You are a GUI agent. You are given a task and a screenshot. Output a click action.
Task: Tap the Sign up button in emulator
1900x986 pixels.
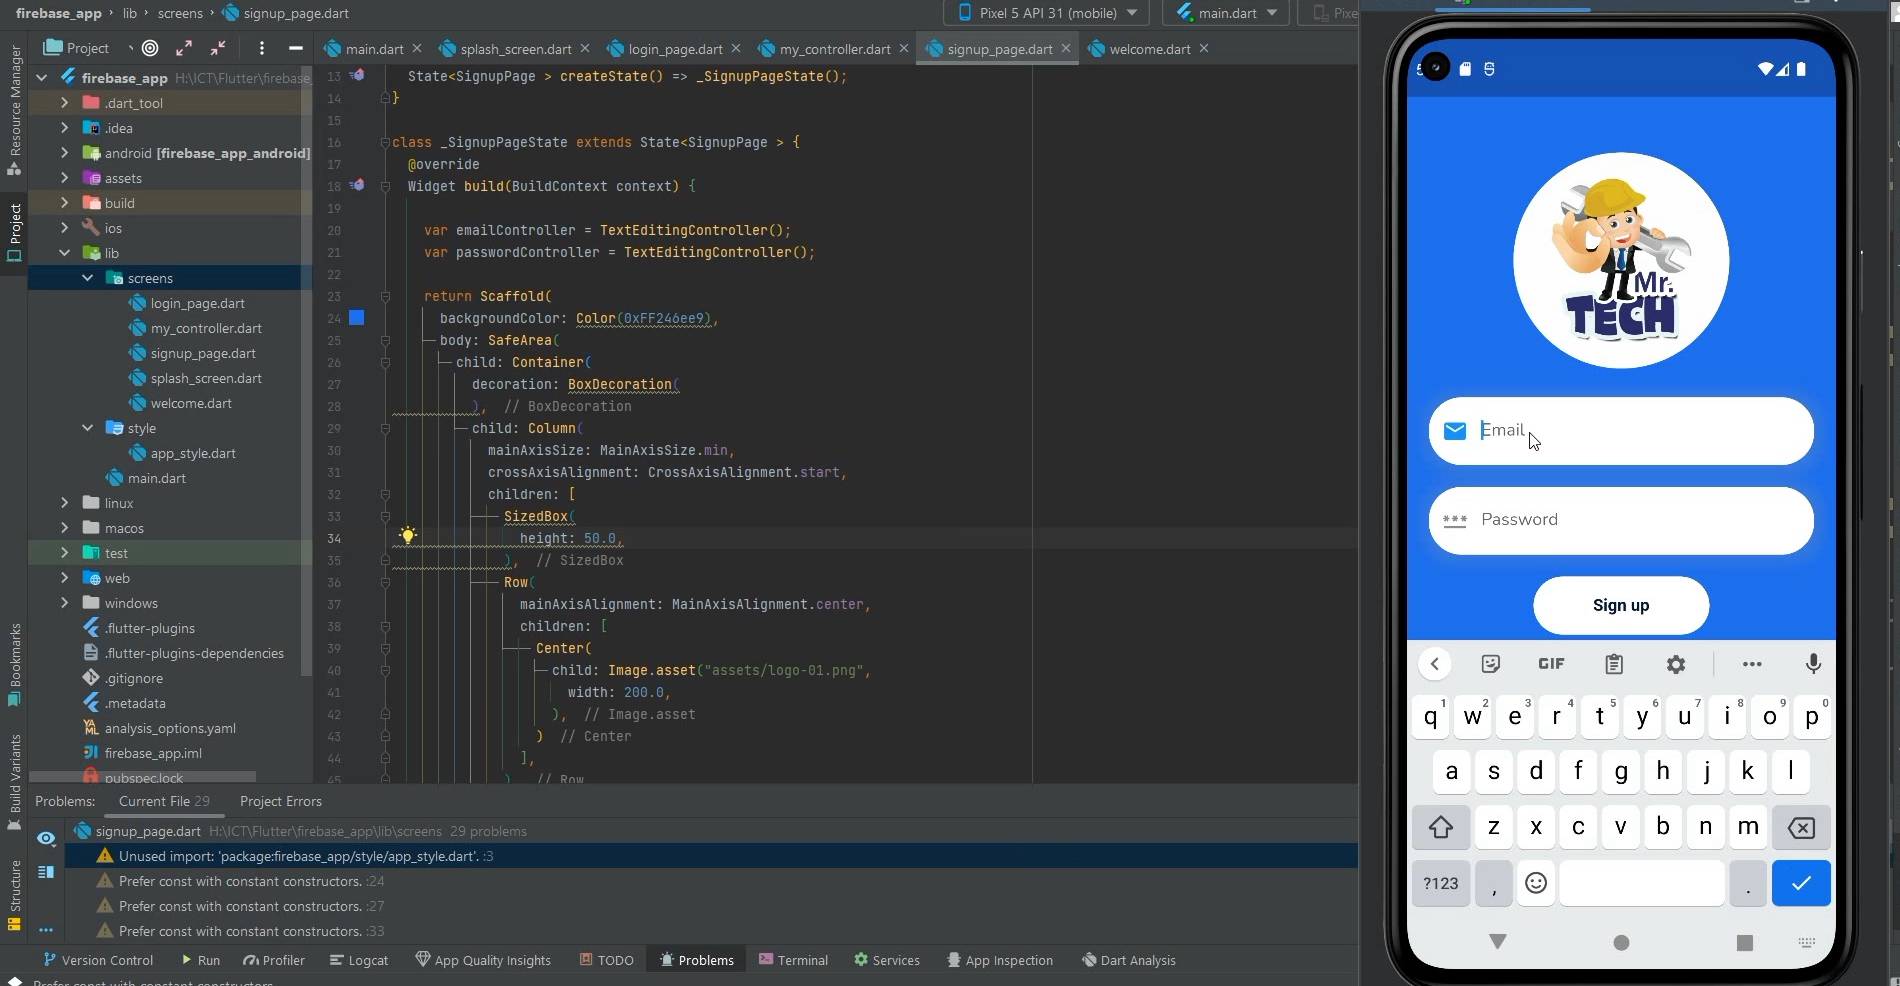tap(1620, 605)
